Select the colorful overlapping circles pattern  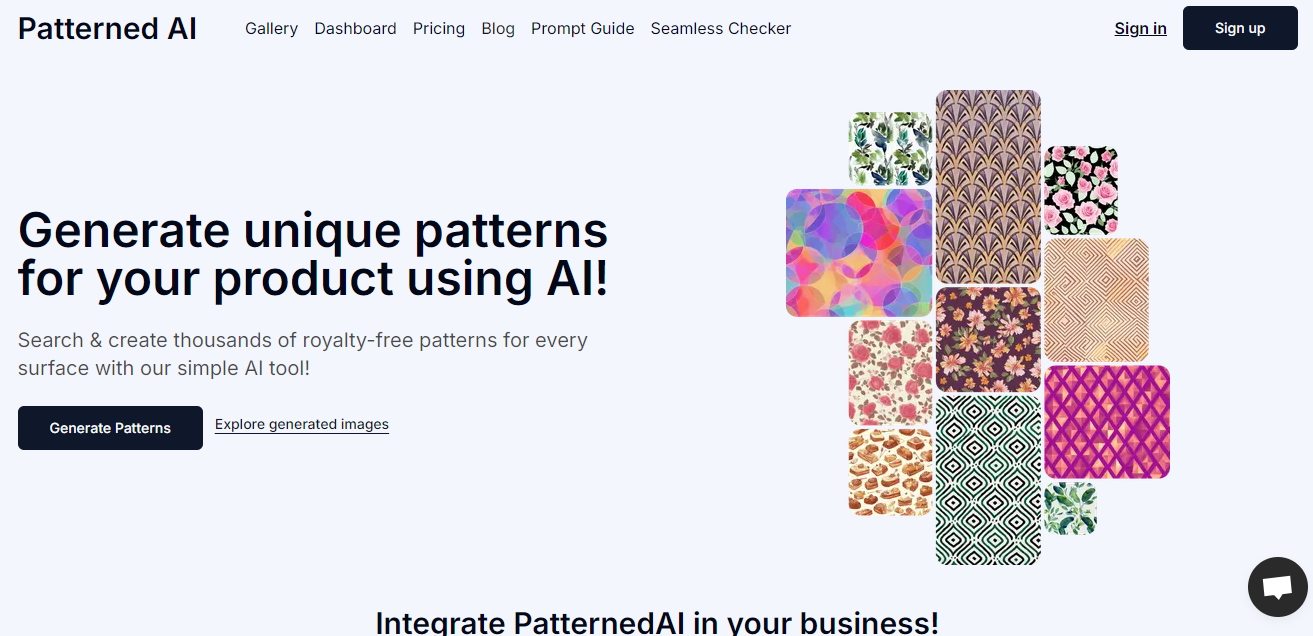[x=858, y=252]
